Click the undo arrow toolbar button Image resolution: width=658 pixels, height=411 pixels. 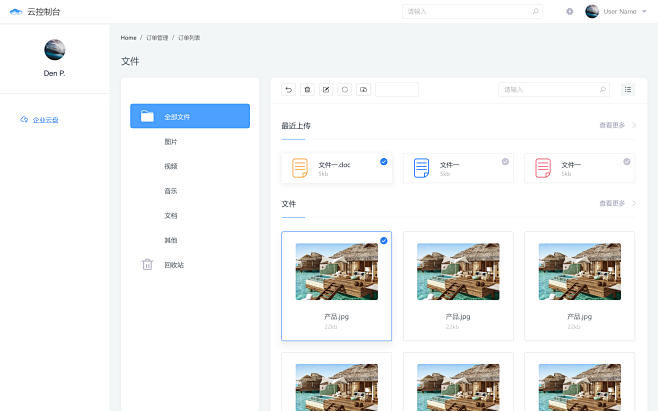pyautogui.click(x=288, y=89)
